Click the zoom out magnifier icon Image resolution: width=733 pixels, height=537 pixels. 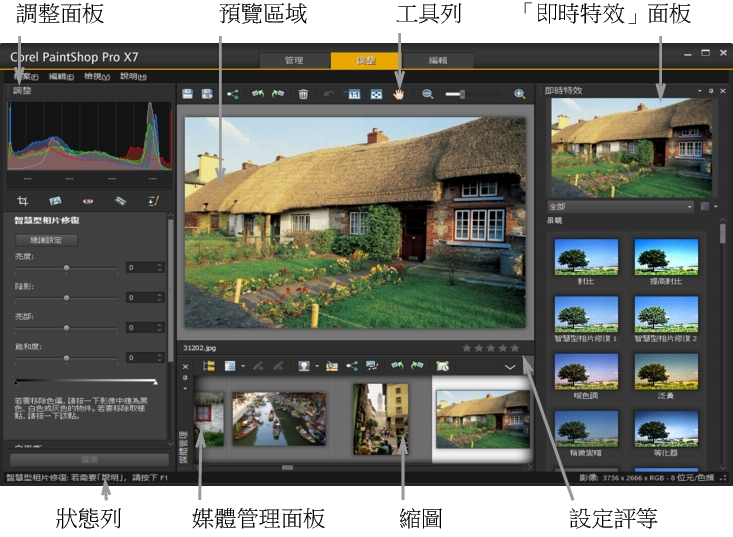tap(427, 94)
